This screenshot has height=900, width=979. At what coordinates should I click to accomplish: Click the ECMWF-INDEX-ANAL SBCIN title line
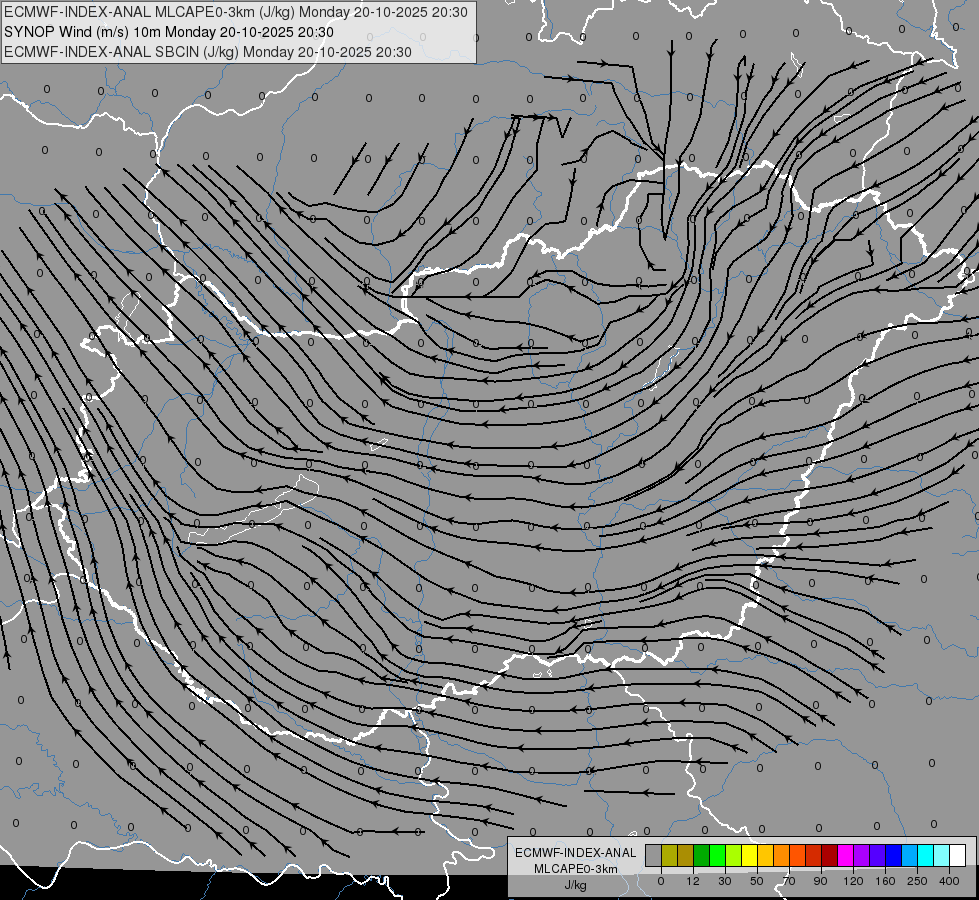[x=208, y=52]
